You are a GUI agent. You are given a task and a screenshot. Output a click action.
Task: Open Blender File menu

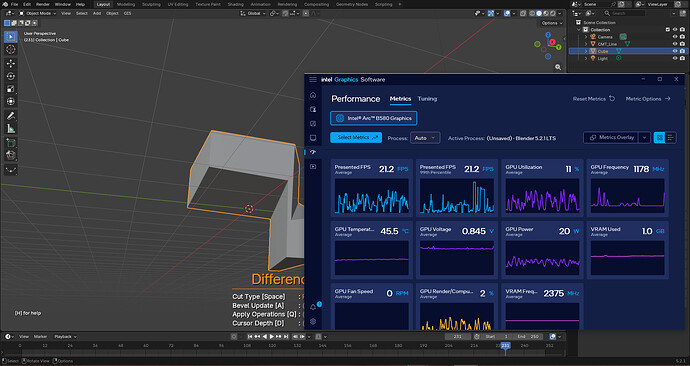15,4
